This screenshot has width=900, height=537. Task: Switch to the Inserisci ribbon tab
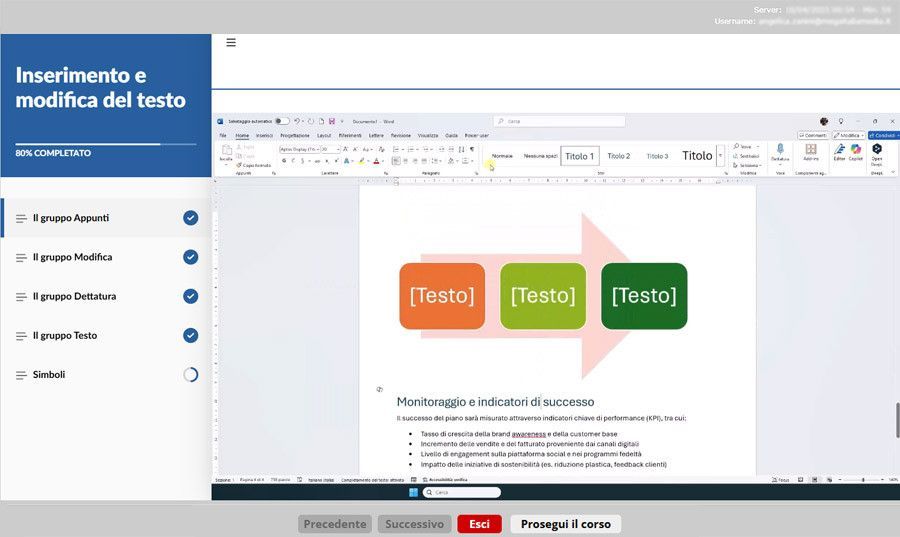coord(264,135)
